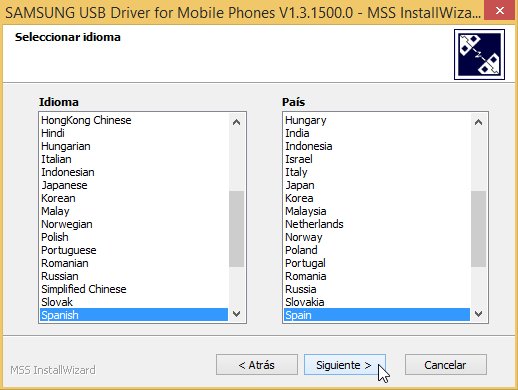Choose Russia as country
This screenshot has width=518, height=390.
pyautogui.click(x=377, y=289)
